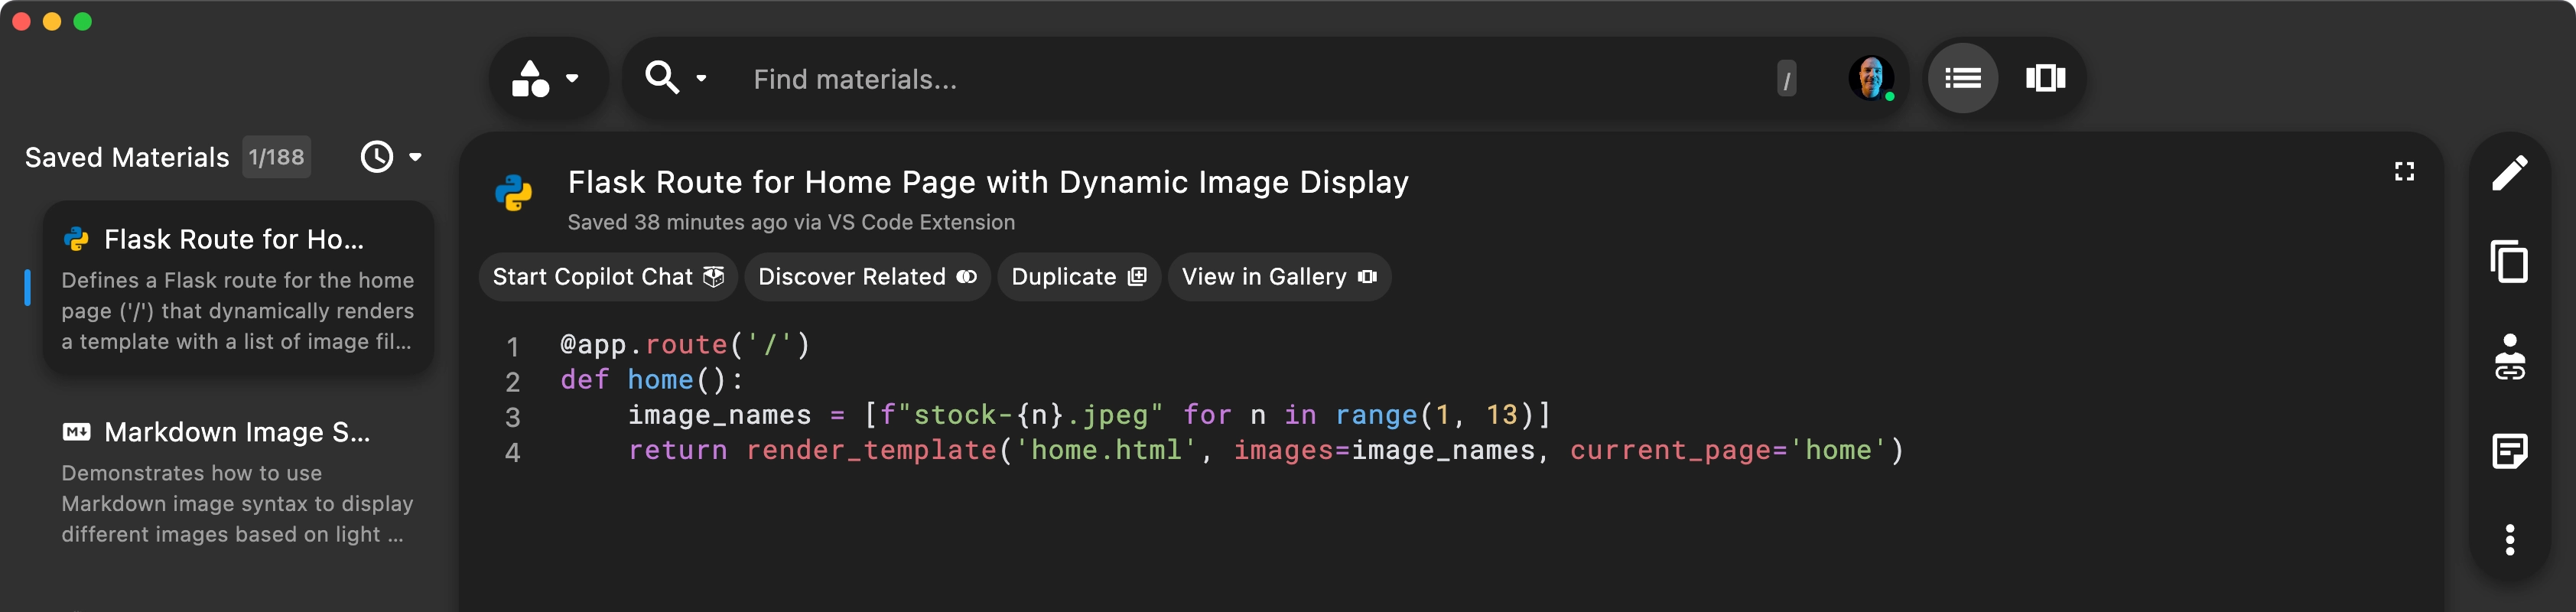
Task: Open related people and links icon
Action: point(2509,358)
